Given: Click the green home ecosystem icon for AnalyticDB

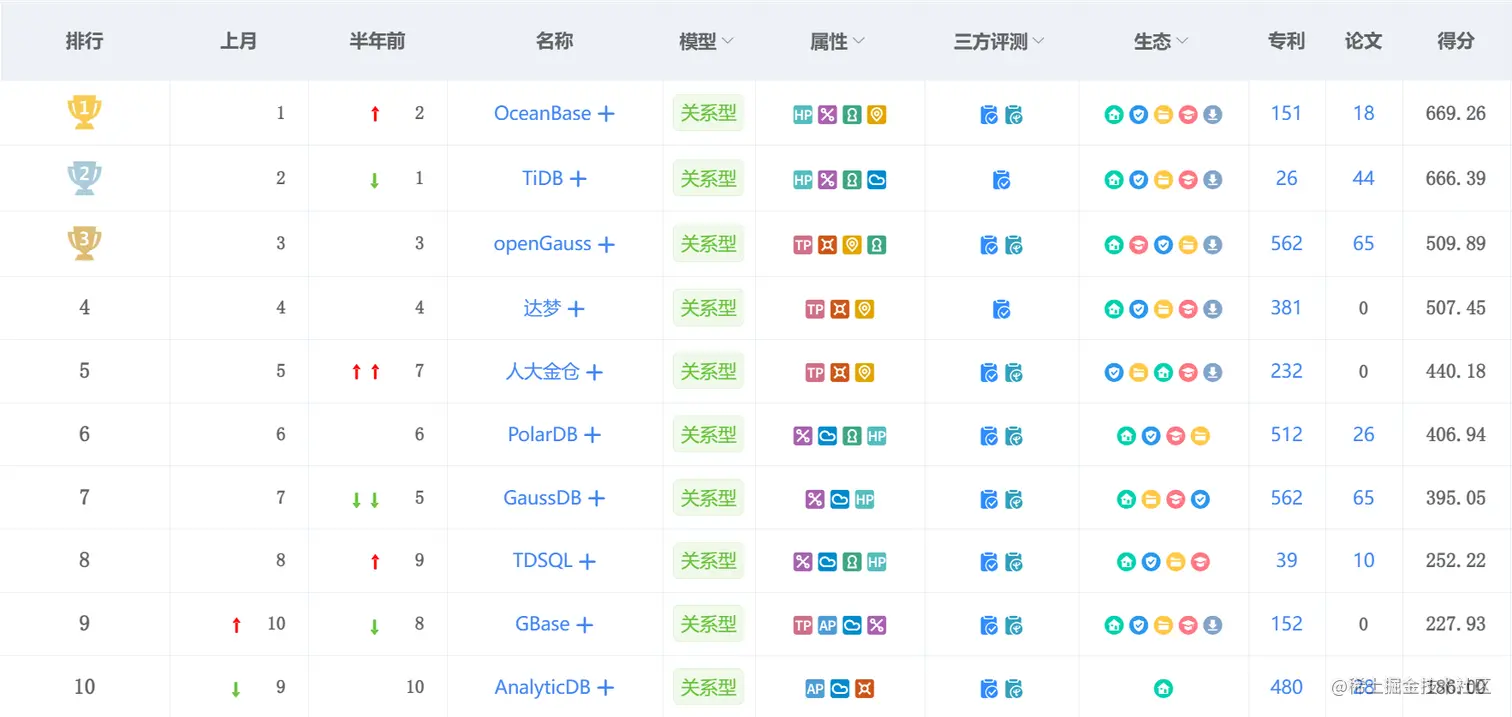Looking at the screenshot, I should 1163,689.
